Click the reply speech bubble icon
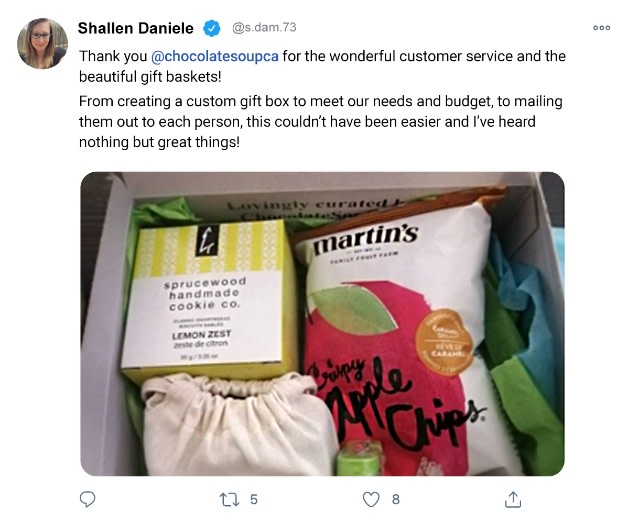 87,499
